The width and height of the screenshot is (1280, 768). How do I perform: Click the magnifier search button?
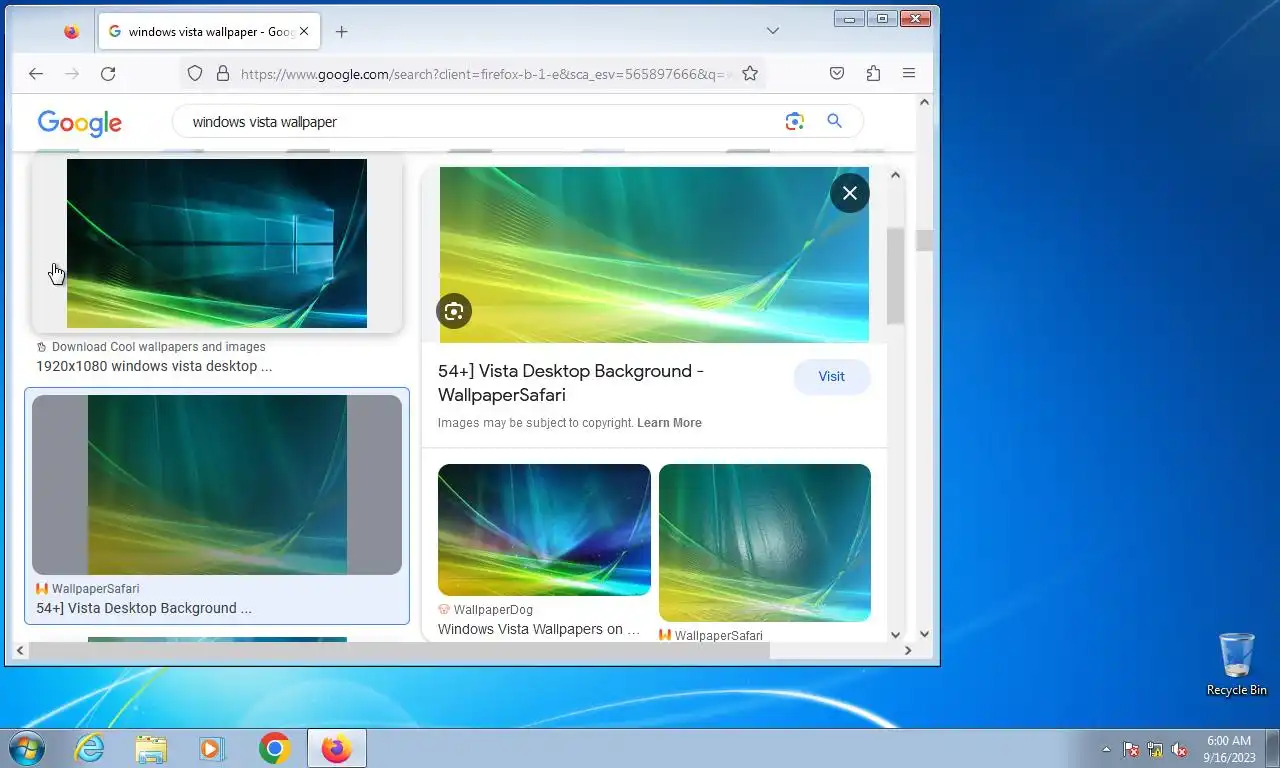click(834, 121)
